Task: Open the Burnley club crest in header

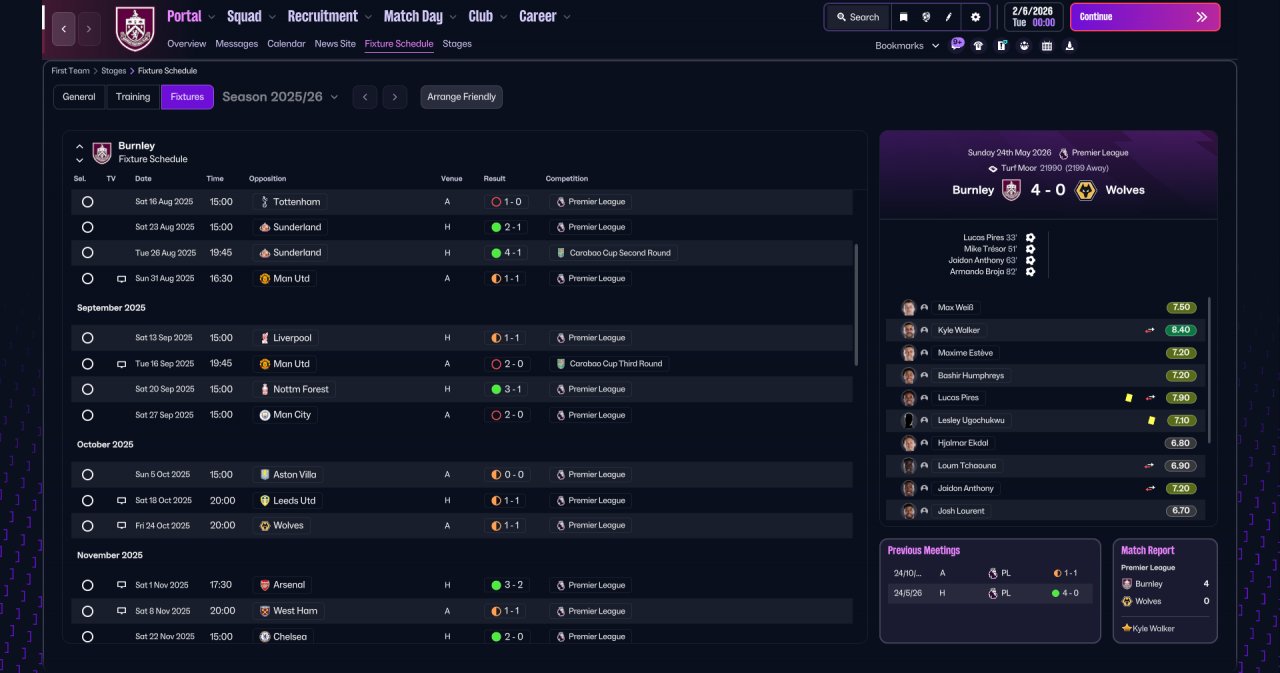Action: tap(135, 29)
